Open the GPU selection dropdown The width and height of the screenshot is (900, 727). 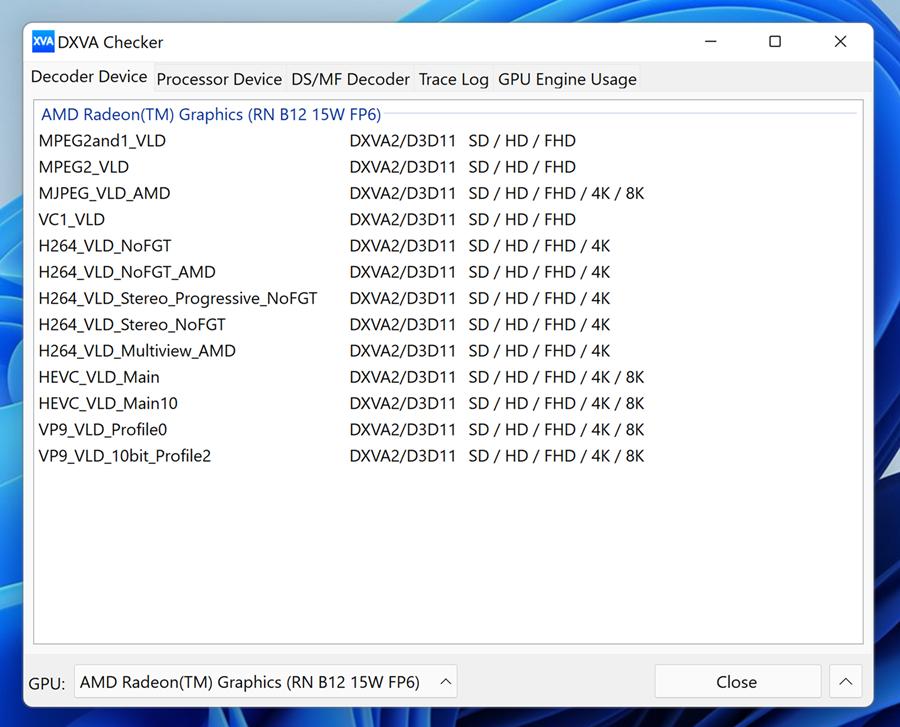pos(265,682)
